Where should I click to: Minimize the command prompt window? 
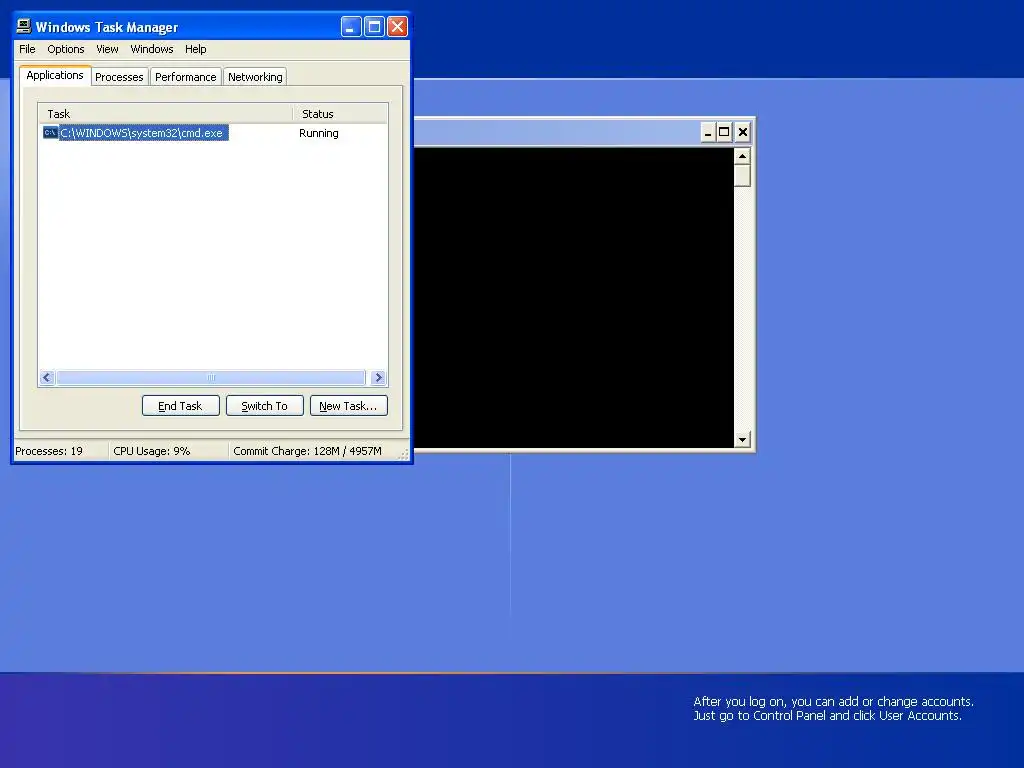tap(708, 133)
